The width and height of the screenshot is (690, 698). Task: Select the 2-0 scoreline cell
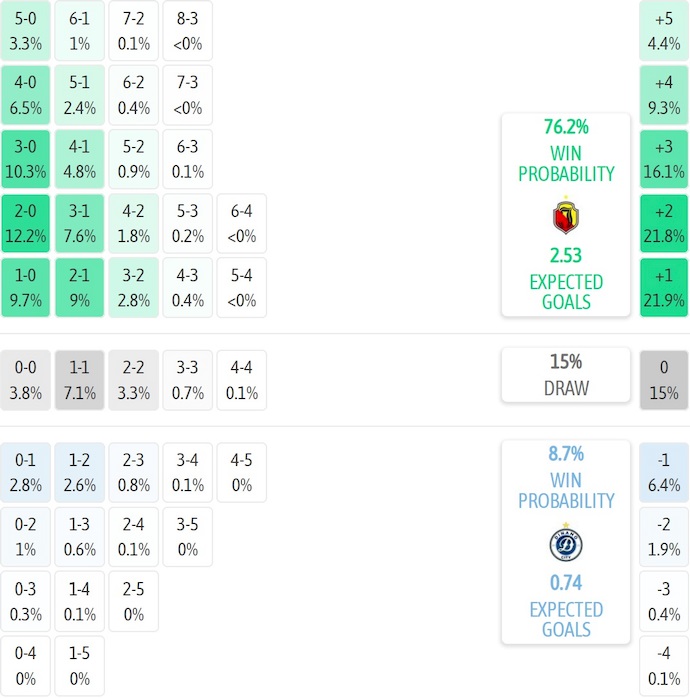click(26, 224)
